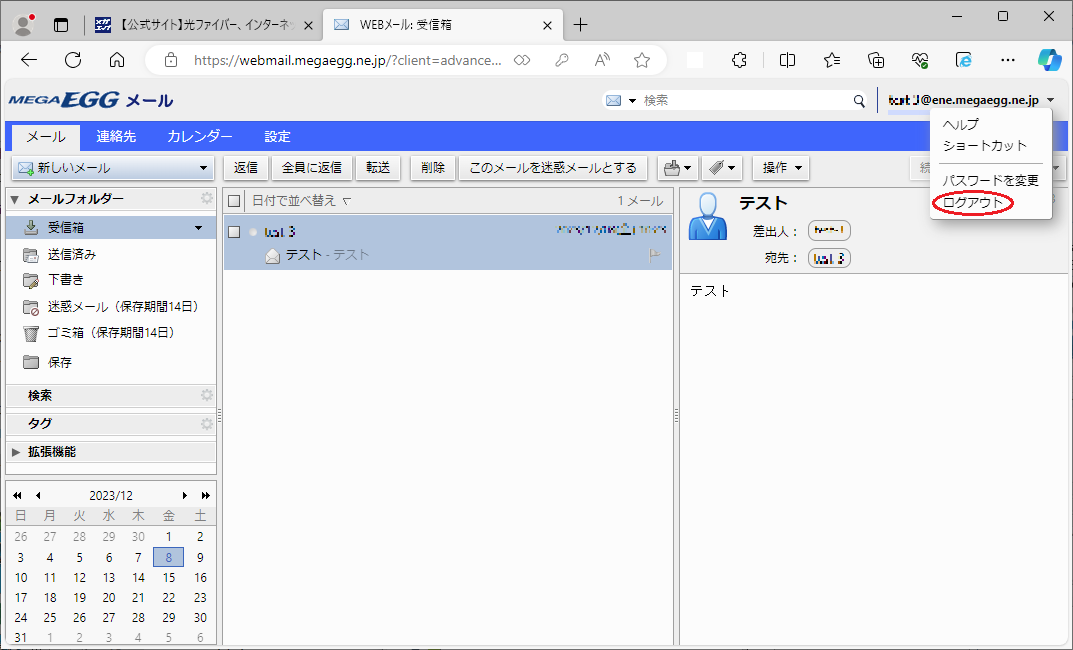Tick the select-all messages checkbox
Screen dimensions: 1073x650
(x=234, y=201)
